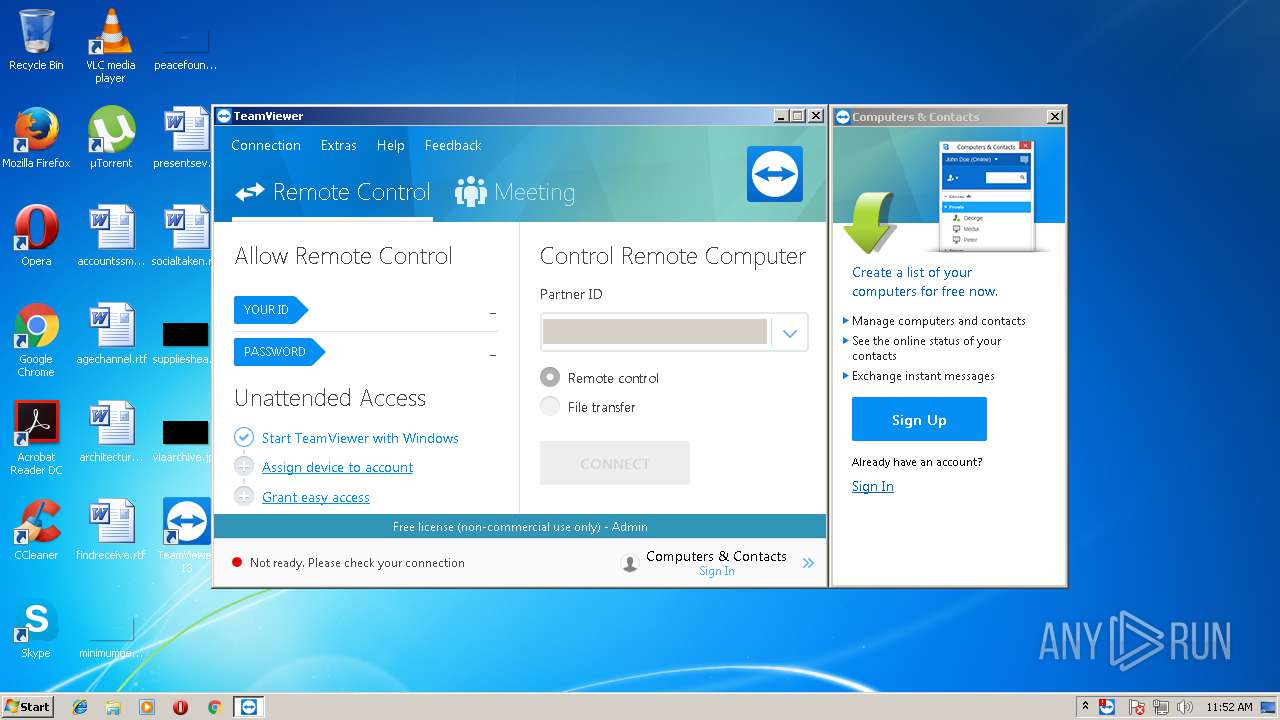Open the Feedback menu
Screen dimensions: 1280x720
coord(453,145)
